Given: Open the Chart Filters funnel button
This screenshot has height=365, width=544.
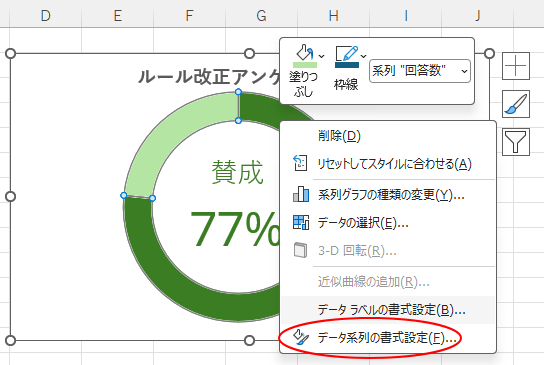Looking at the screenshot, I should [516, 142].
